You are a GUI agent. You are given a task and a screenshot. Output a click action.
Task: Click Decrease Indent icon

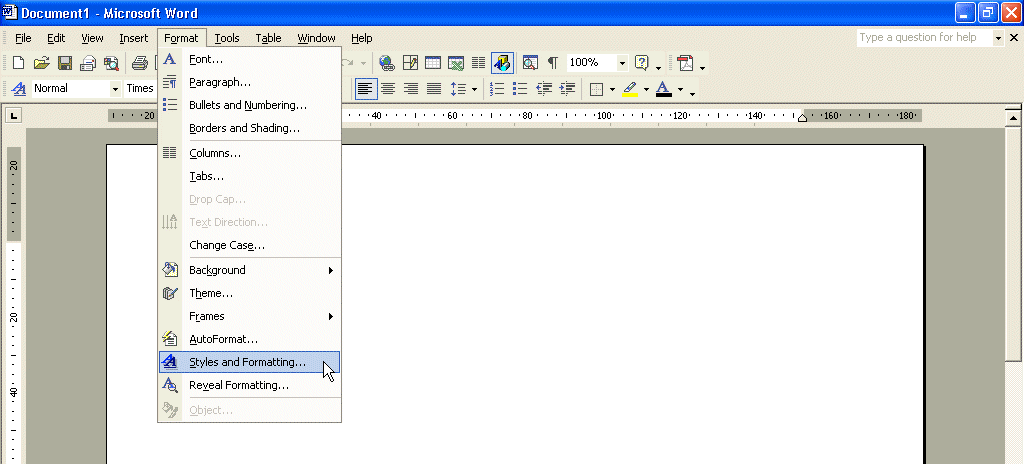pyautogui.click(x=544, y=88)
